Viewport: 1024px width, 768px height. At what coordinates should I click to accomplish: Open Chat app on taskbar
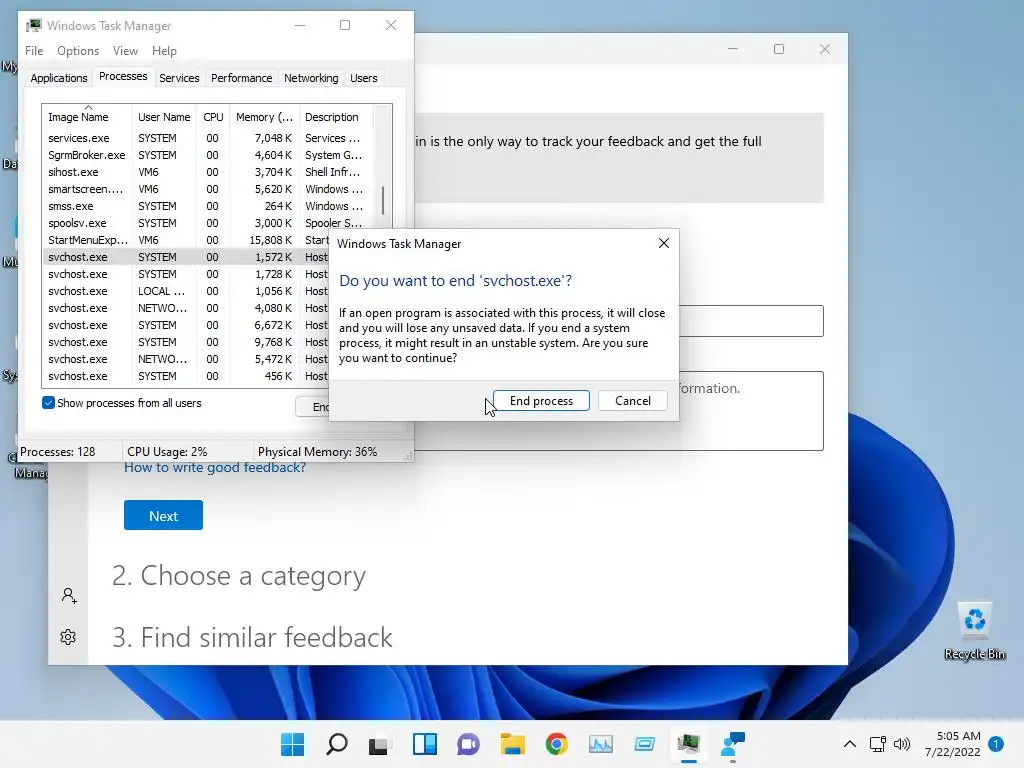coord(468,744)
